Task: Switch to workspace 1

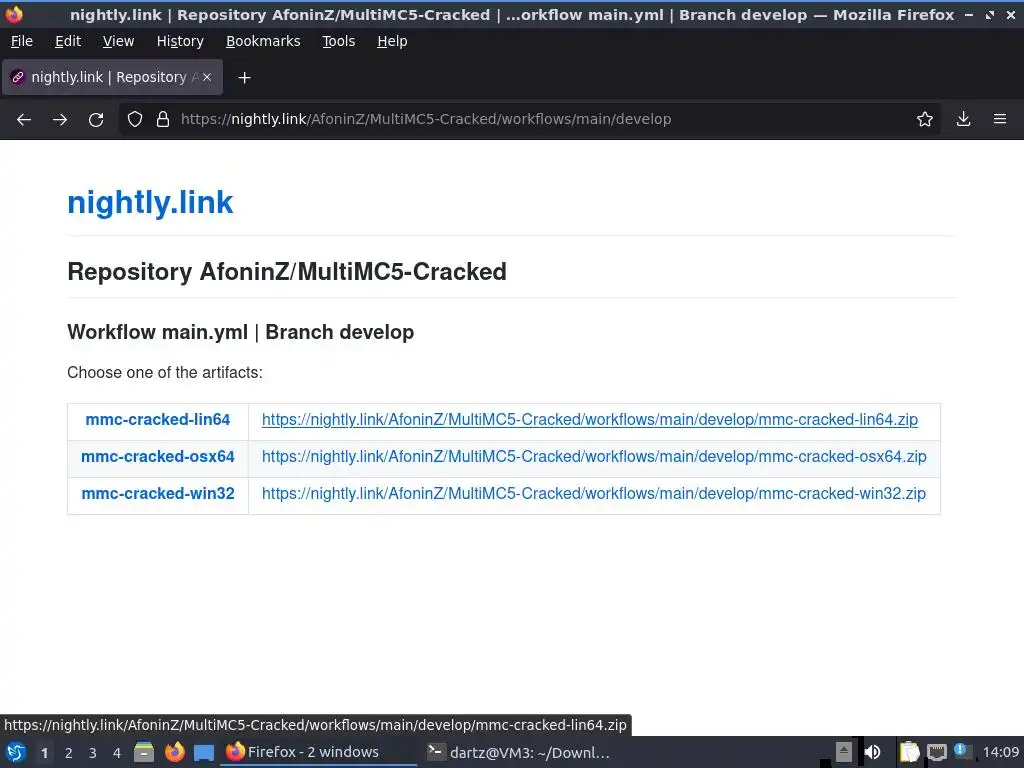Action: (x=44, y=753)
